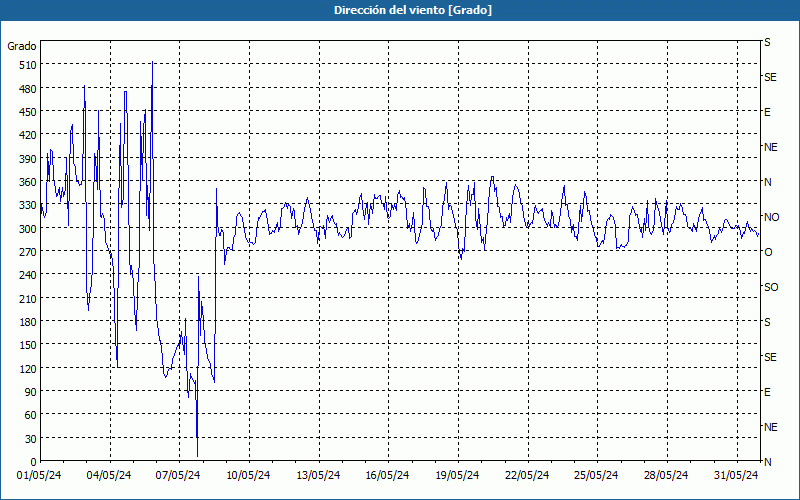Viewport: 800px width, 500px height.
Task: Pick the 420 y-axis value
Action: coord(28,135)
